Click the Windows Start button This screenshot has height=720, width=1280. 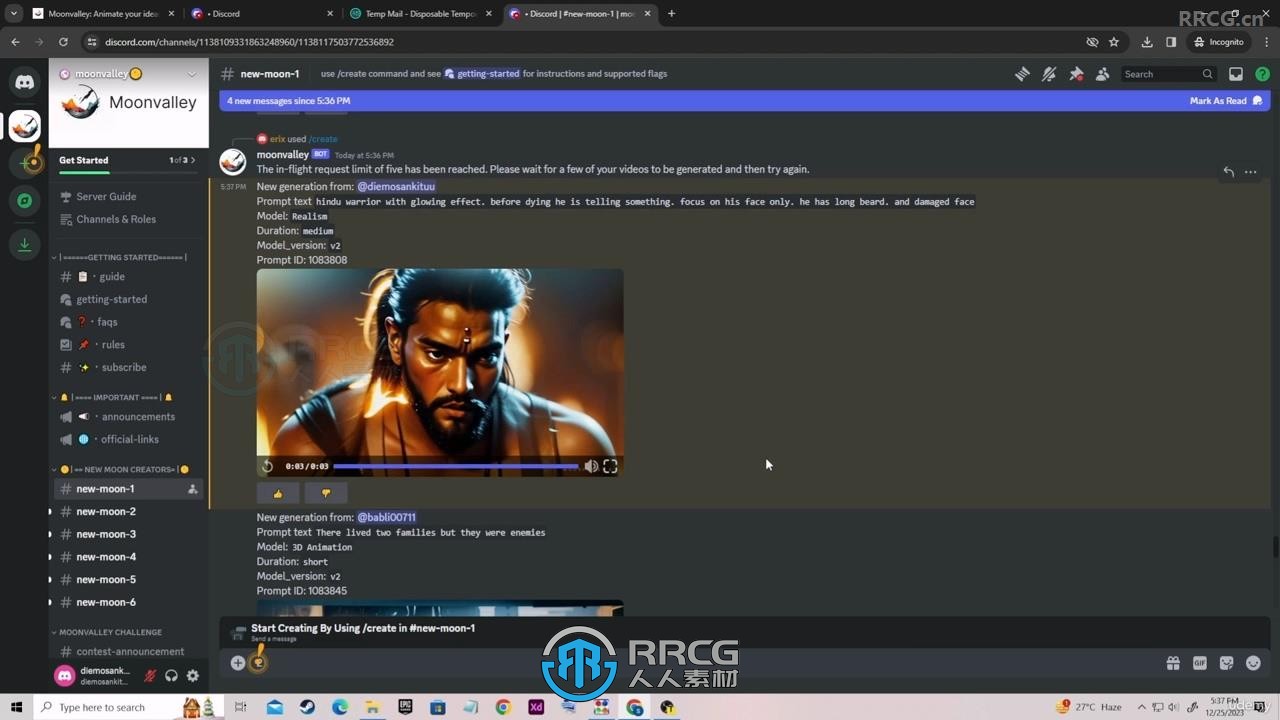16,707
